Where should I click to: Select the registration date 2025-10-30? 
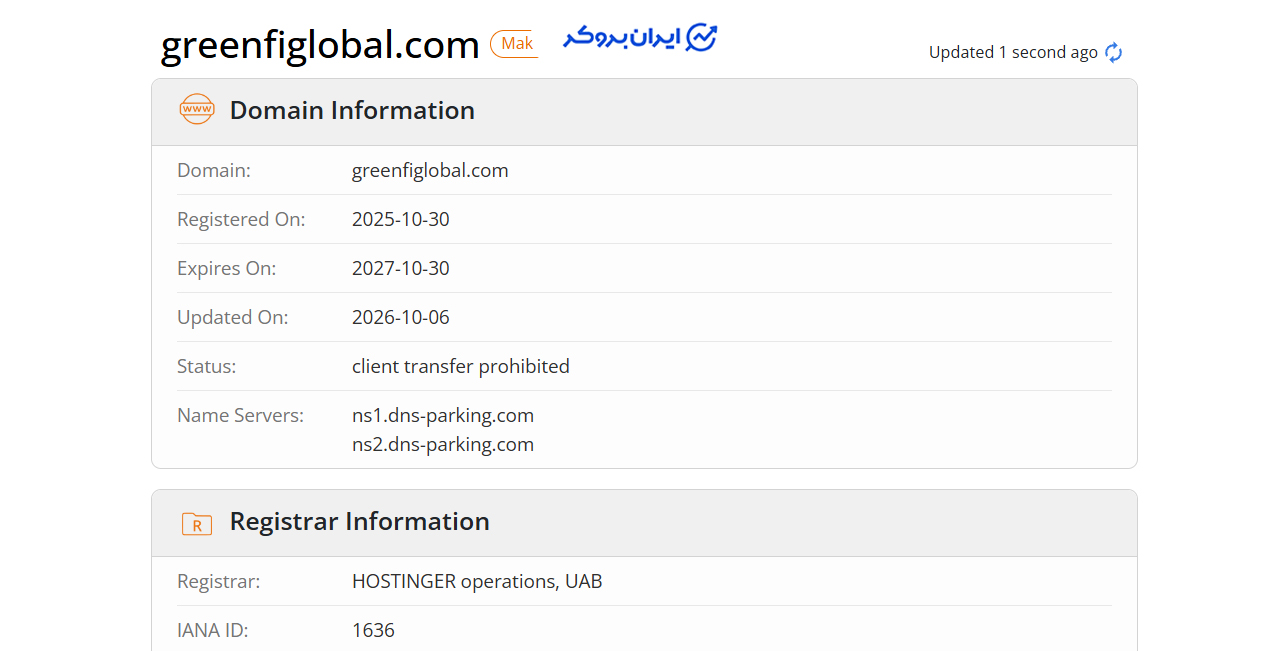401,219
